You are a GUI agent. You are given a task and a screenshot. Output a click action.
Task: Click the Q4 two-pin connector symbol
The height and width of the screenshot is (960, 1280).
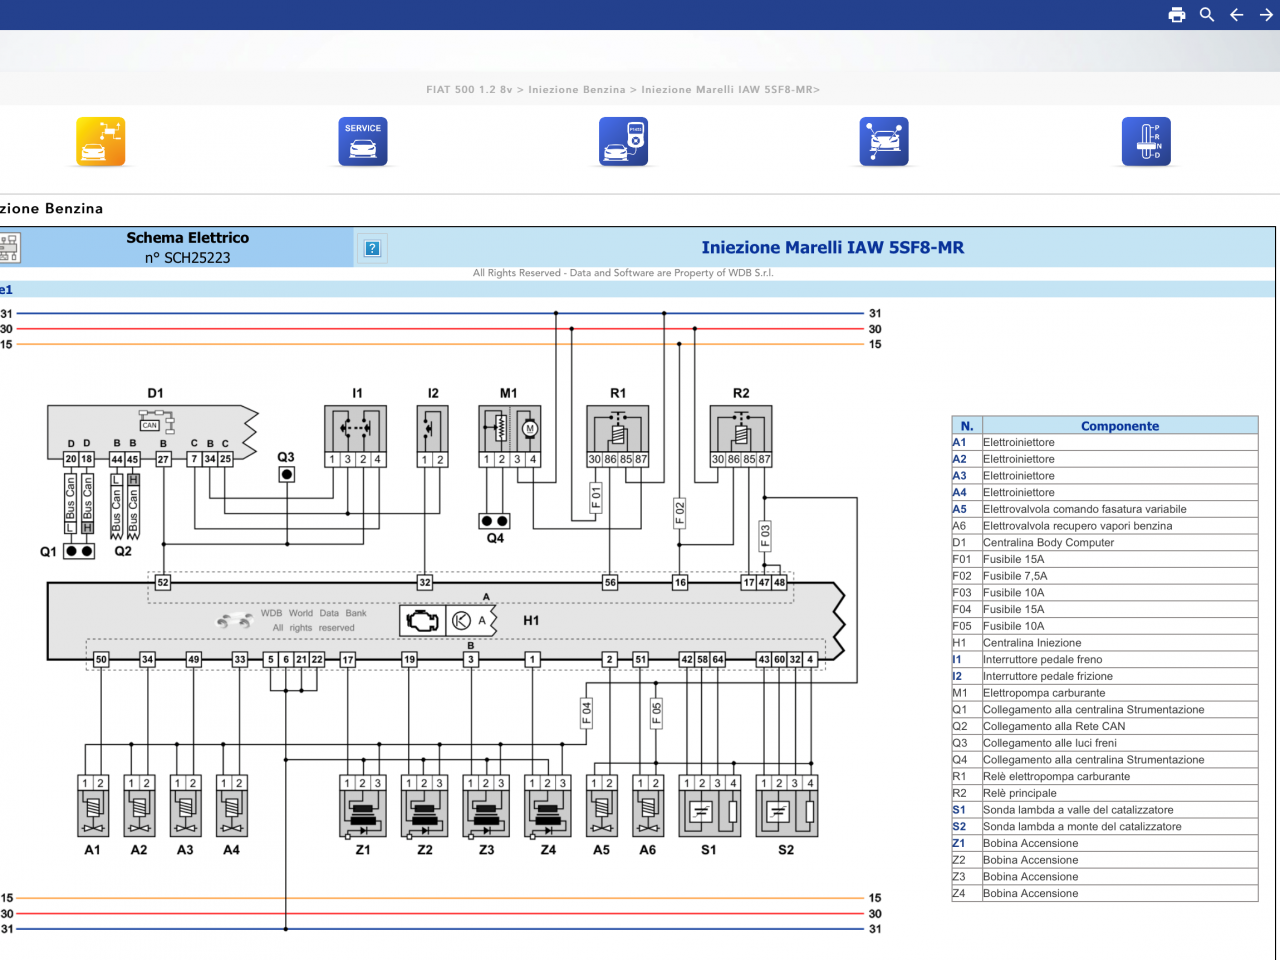coord(494,521)
